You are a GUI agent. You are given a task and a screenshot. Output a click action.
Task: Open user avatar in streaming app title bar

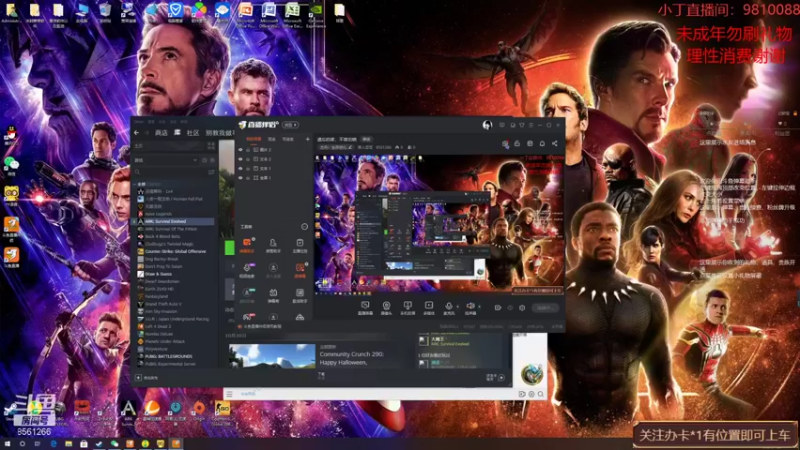487,125
